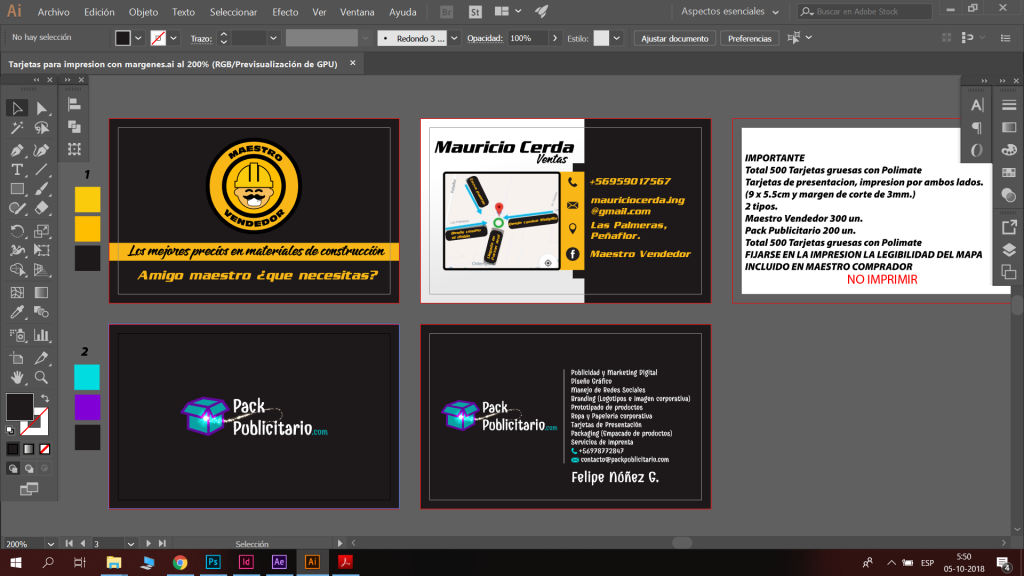Open the Ventana menu
Image resolution: width=1024 pixels, height=576 pixels.
[357, 12]
